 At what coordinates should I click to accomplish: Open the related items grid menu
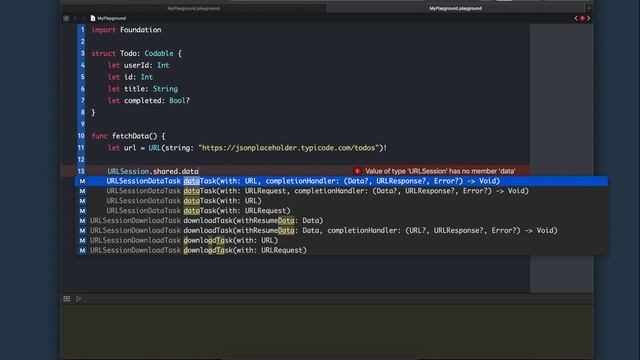[x=66, y=18]
